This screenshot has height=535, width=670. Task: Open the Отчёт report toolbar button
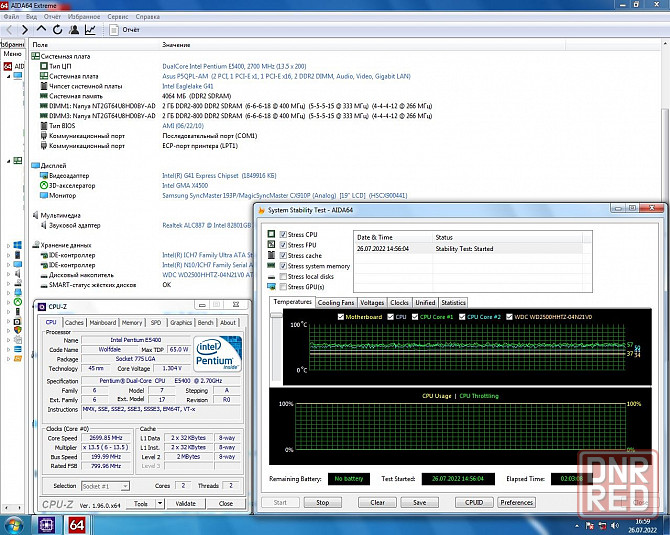click(124, 30)
